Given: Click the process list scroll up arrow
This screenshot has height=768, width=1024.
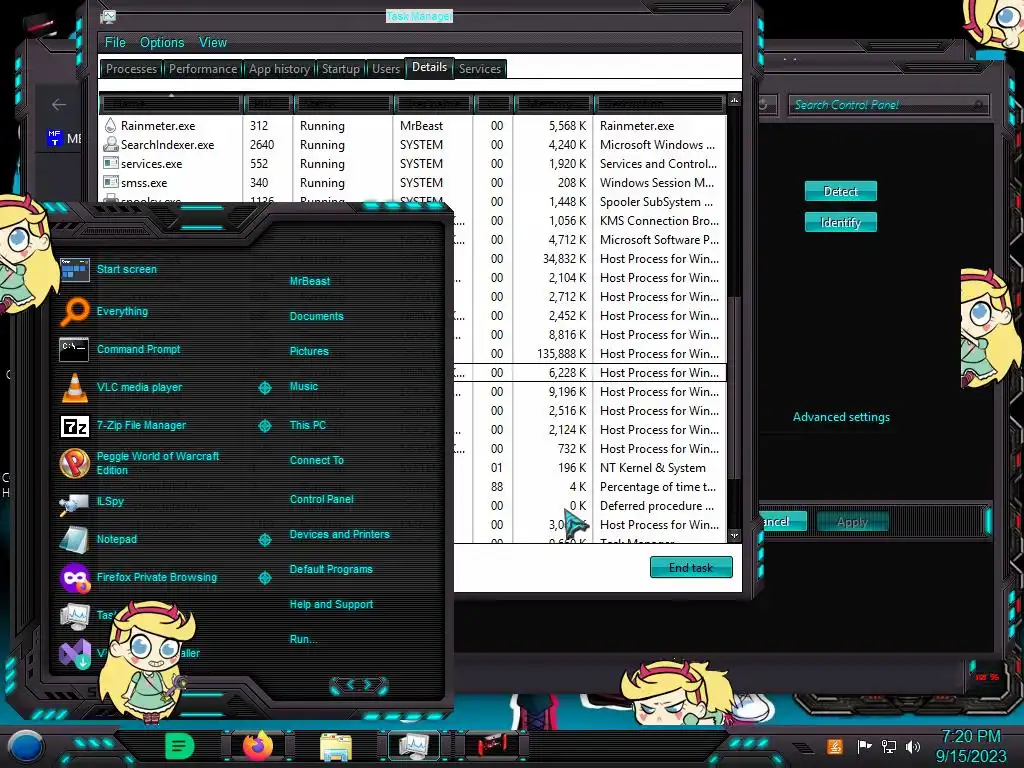Looking at the screenshot, I should click(734, 101).
